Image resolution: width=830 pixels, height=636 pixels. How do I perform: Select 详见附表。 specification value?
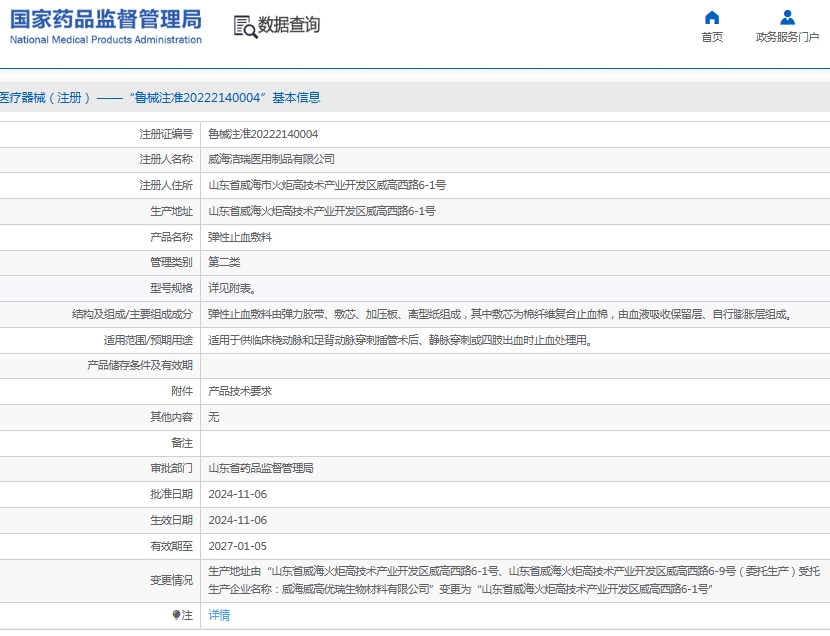(232, 288)
